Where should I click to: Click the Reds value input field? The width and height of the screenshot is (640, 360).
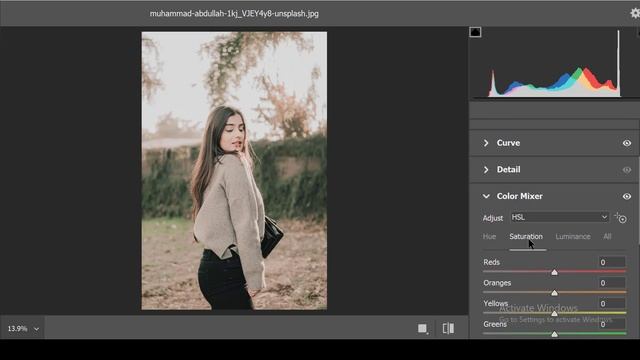(x=612, y=262)
